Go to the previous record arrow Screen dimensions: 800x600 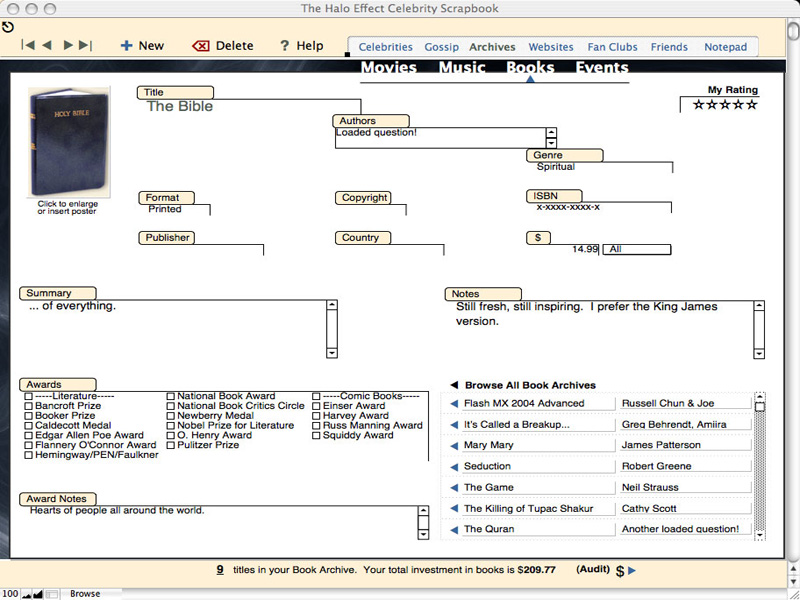[47, 45]
